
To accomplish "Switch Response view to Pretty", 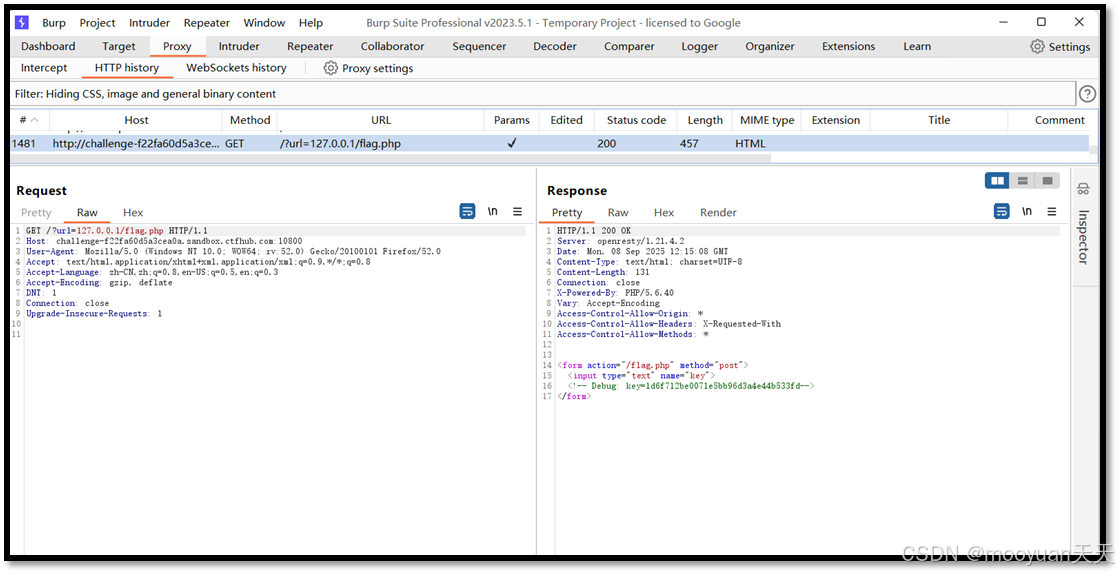I will point(567,213).
